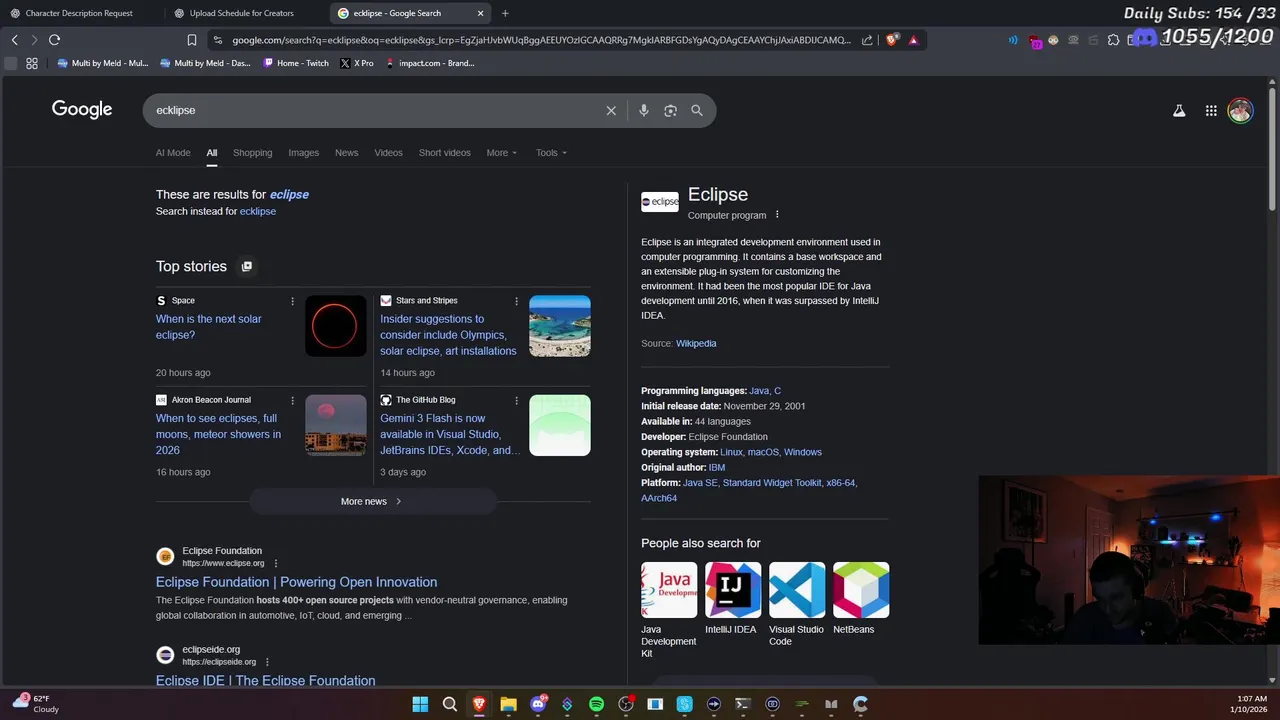Go back to the previous page
The width and height of the screenshot is (1280, 720).
pos(14,40)
